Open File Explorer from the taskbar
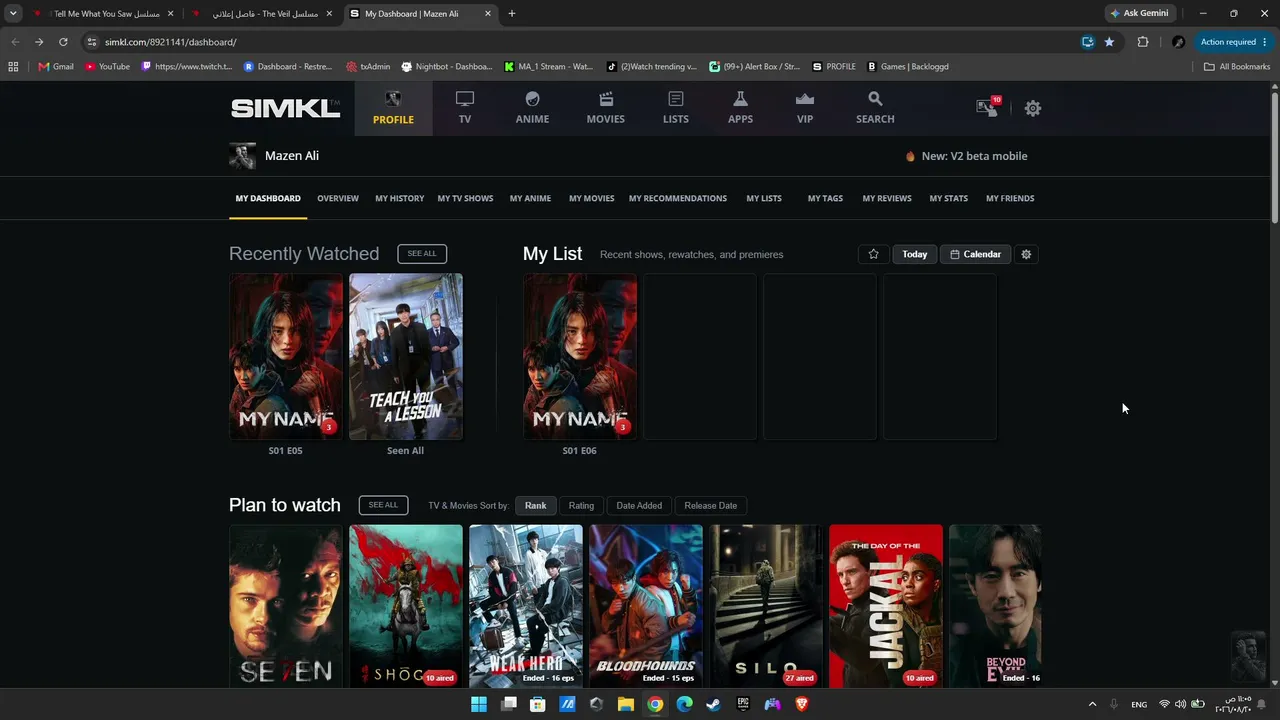 pos(625,704)
